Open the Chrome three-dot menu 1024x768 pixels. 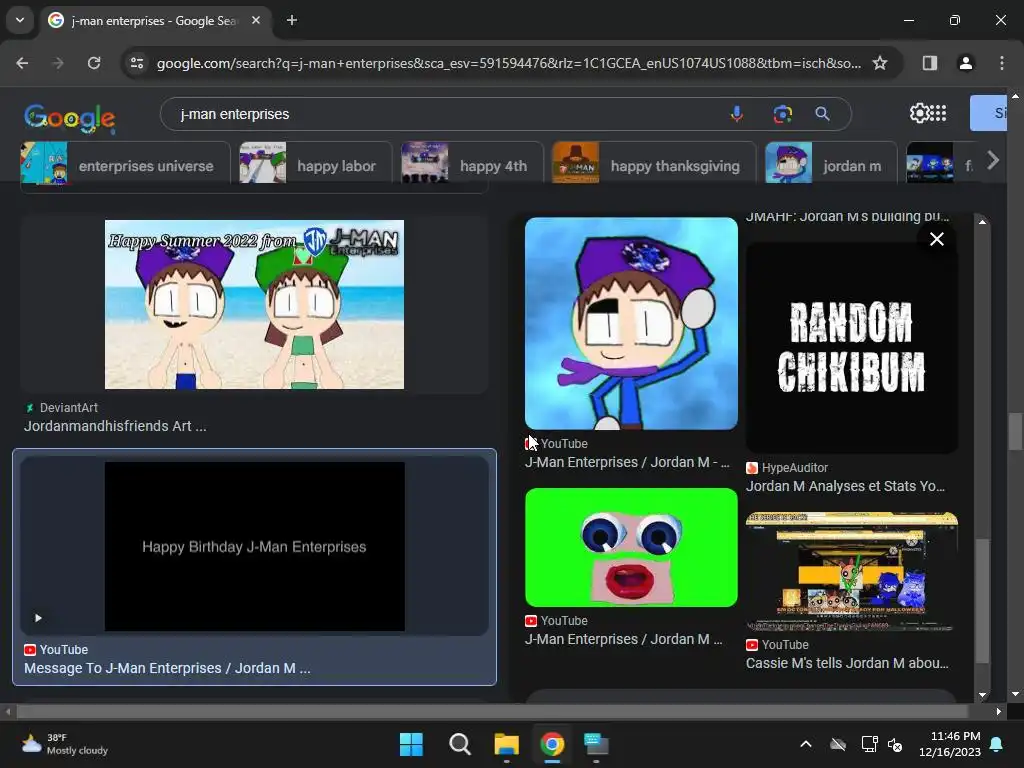(x=1002, y=63)
